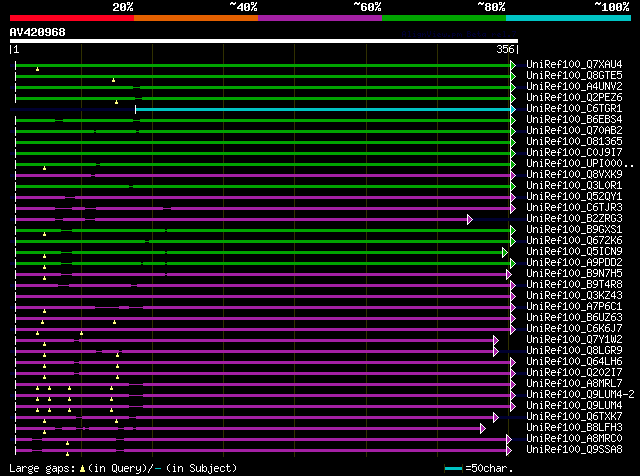The height and width of the screenshot is (476, 640).
Task: Open the UniRef100_A4UNV2 hit label
Action: pos(574,87)
